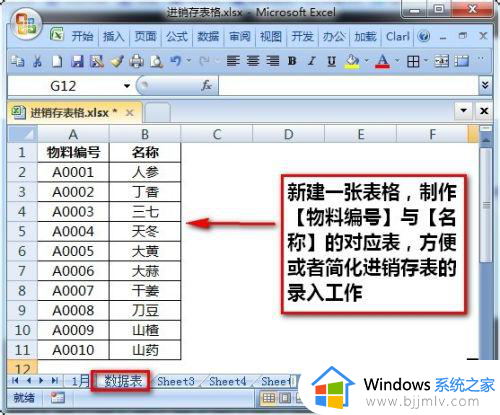
Task: Click the Copy icon in the toolbar
Action: pyautogui.click(x=17, y=61)
